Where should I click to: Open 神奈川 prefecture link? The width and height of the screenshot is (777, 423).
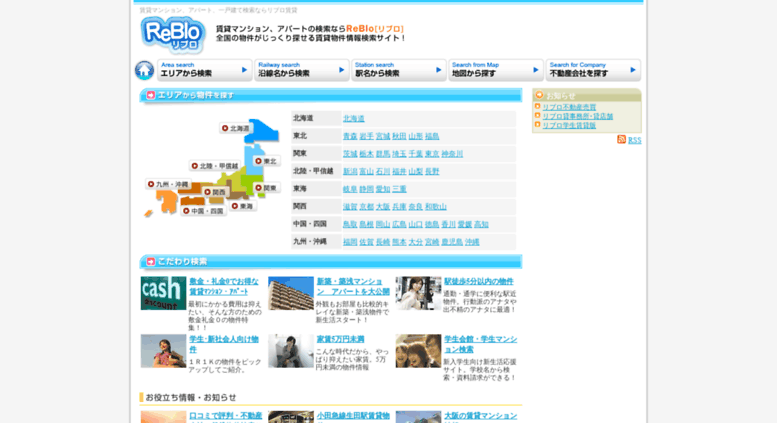(x=452, y=154)
